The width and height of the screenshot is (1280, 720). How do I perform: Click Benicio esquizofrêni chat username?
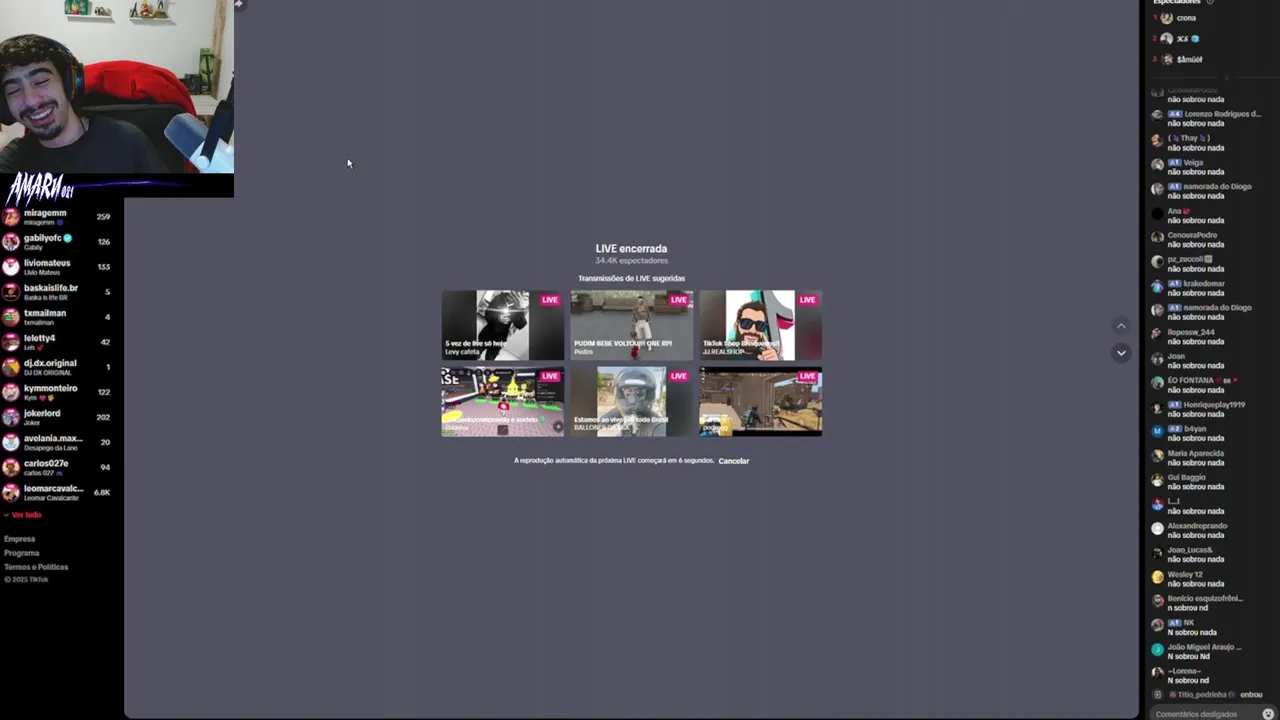[1205, 598]
